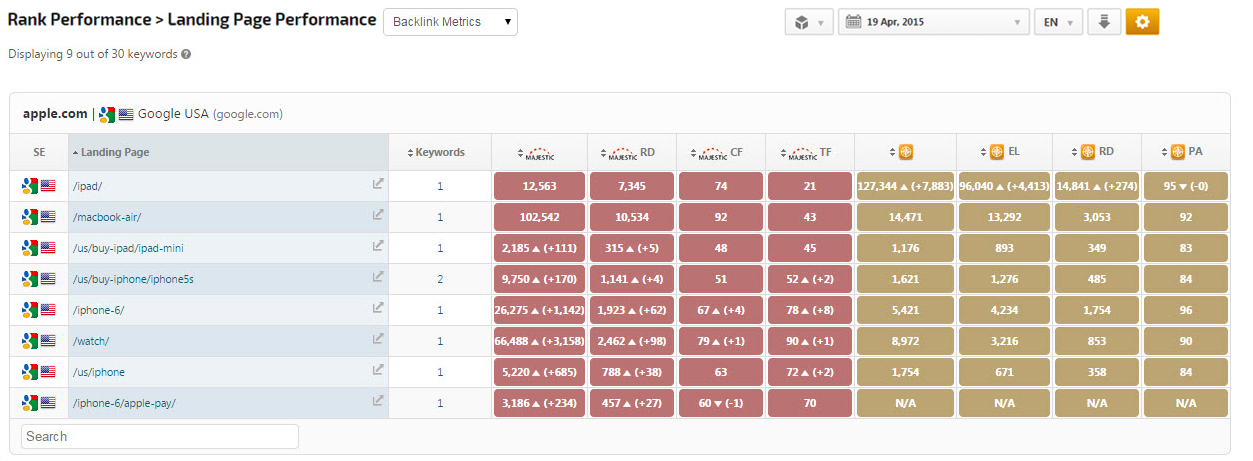1253x461 pixels.
Task: Click Google icon in /us/iphone row
Action: pos(29,372)
